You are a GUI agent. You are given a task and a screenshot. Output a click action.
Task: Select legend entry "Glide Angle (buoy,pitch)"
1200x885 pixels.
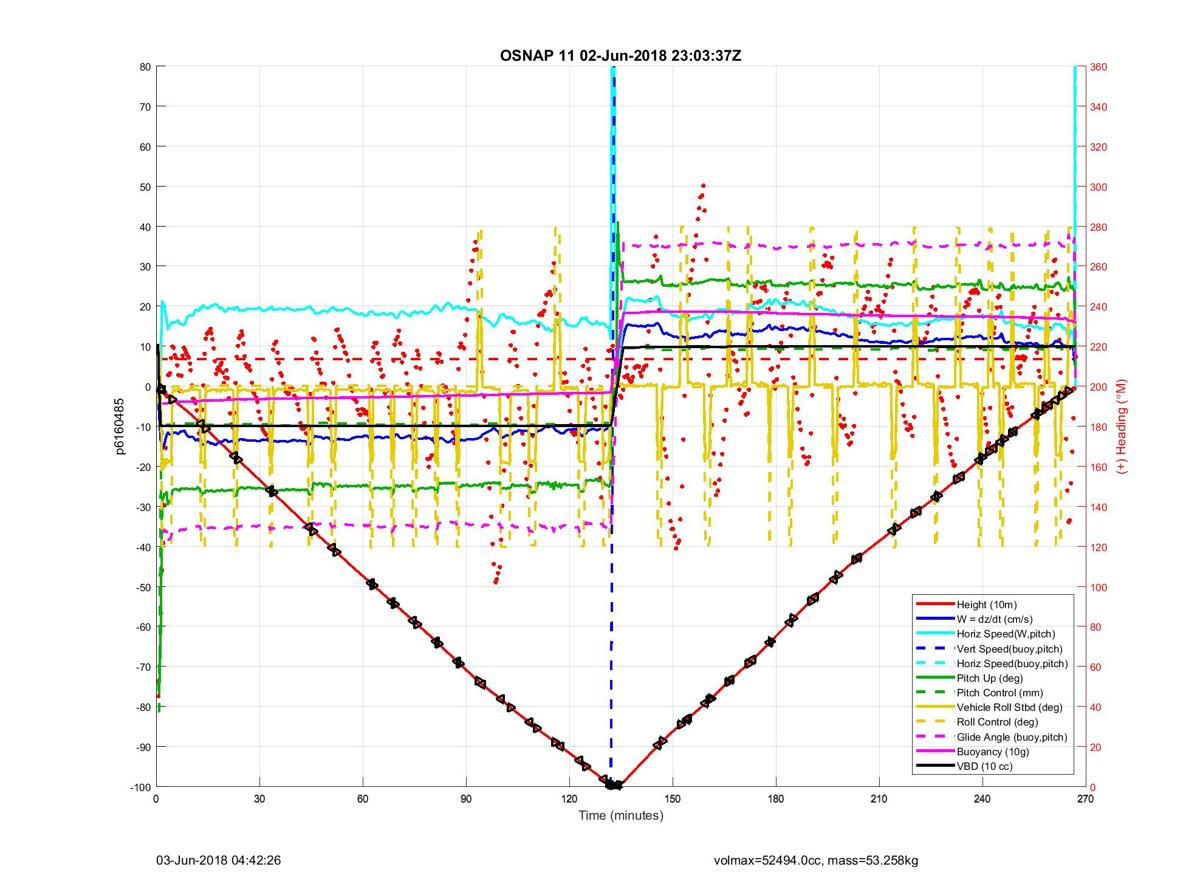click(1012, 736)
